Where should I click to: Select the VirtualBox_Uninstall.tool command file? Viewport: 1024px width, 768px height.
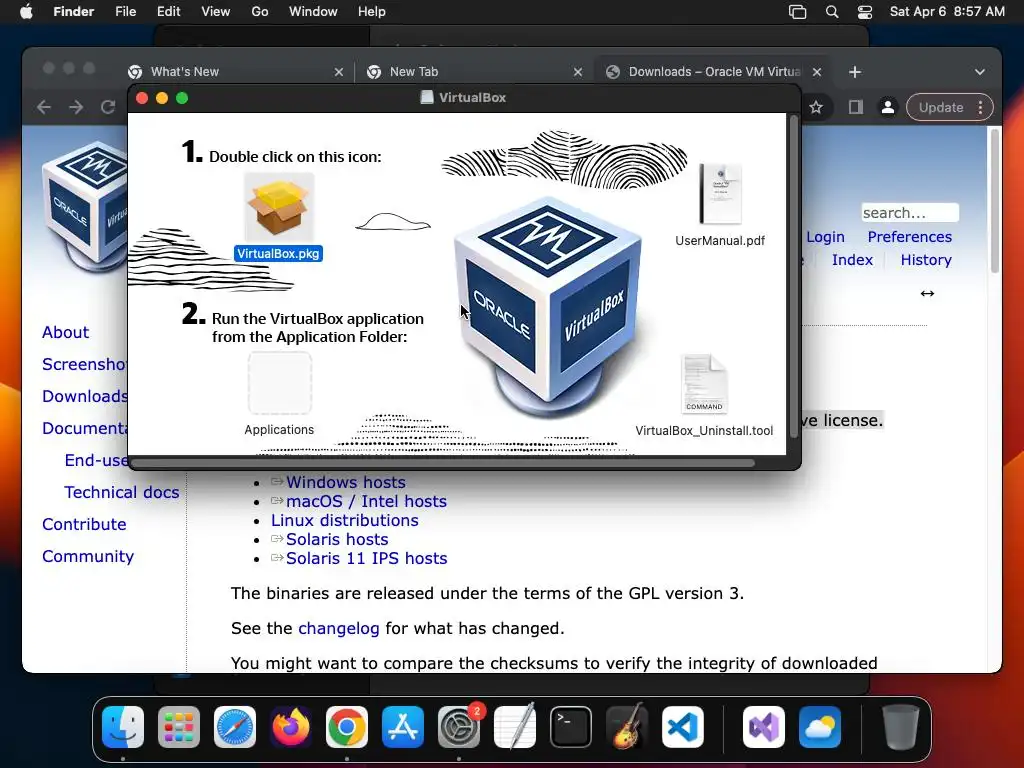[704, 384]
